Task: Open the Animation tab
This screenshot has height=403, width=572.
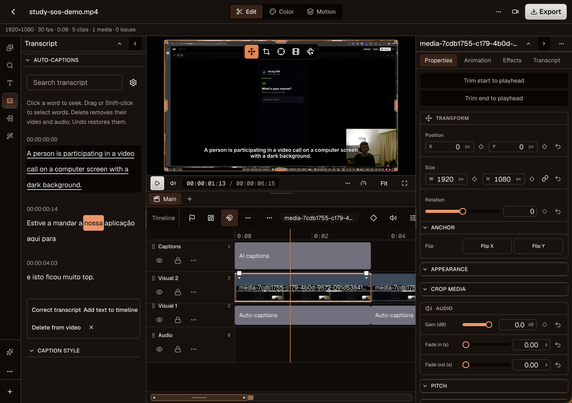Action: [477, 61]
